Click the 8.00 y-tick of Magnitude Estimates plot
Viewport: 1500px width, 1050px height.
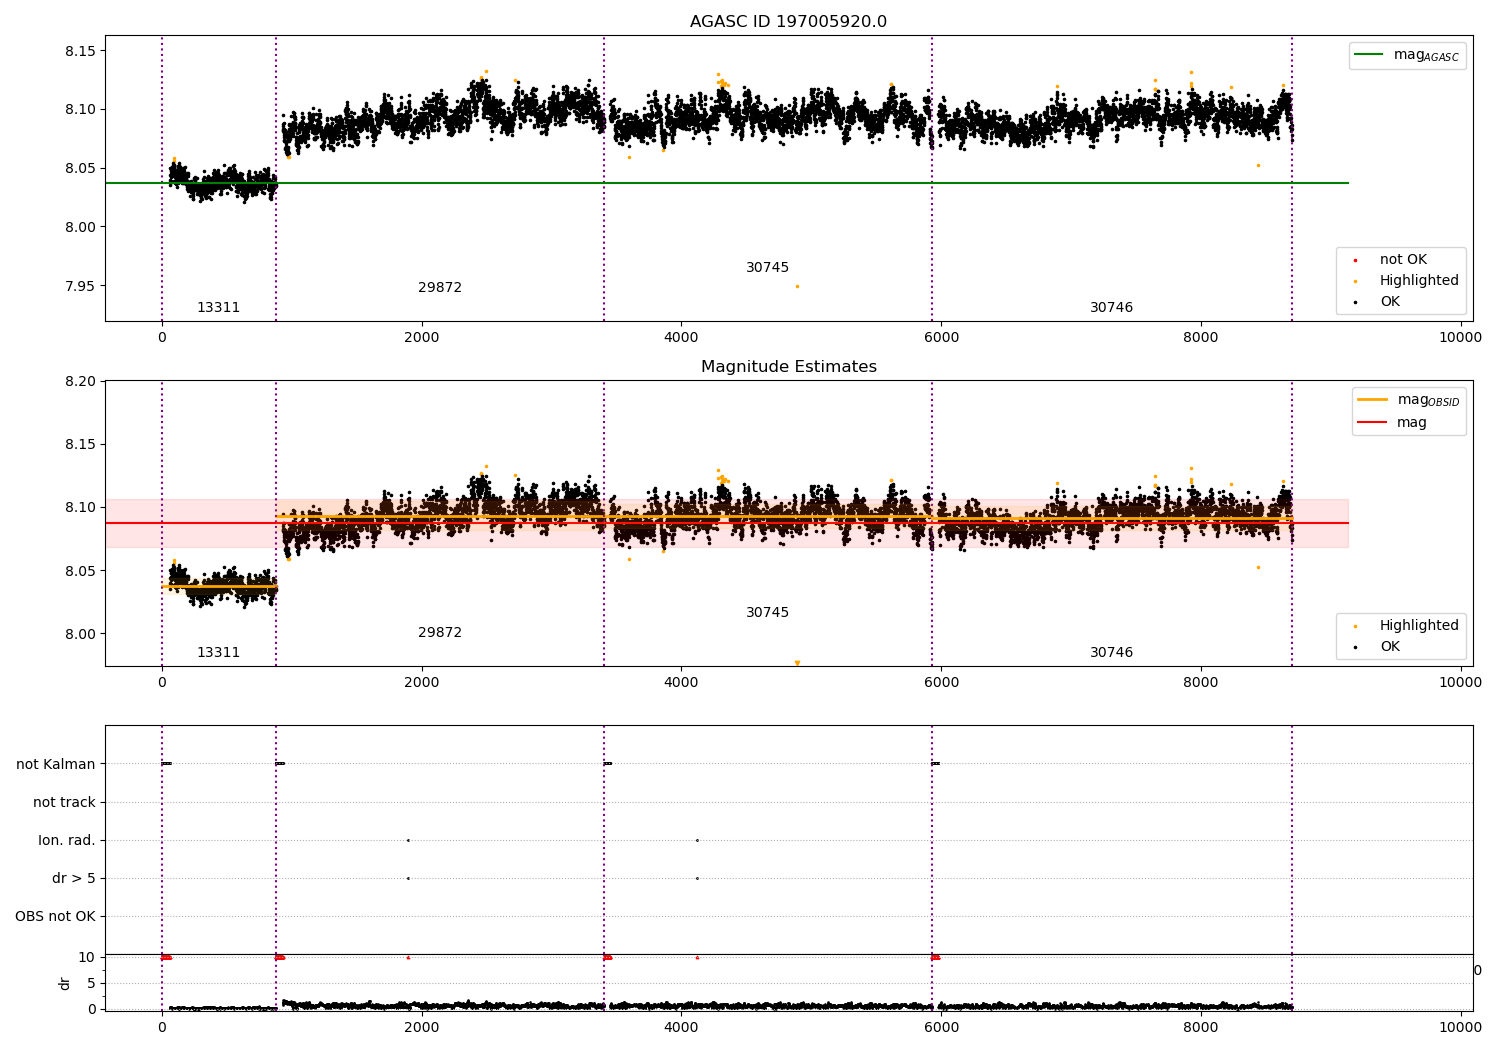pos(79,634)
